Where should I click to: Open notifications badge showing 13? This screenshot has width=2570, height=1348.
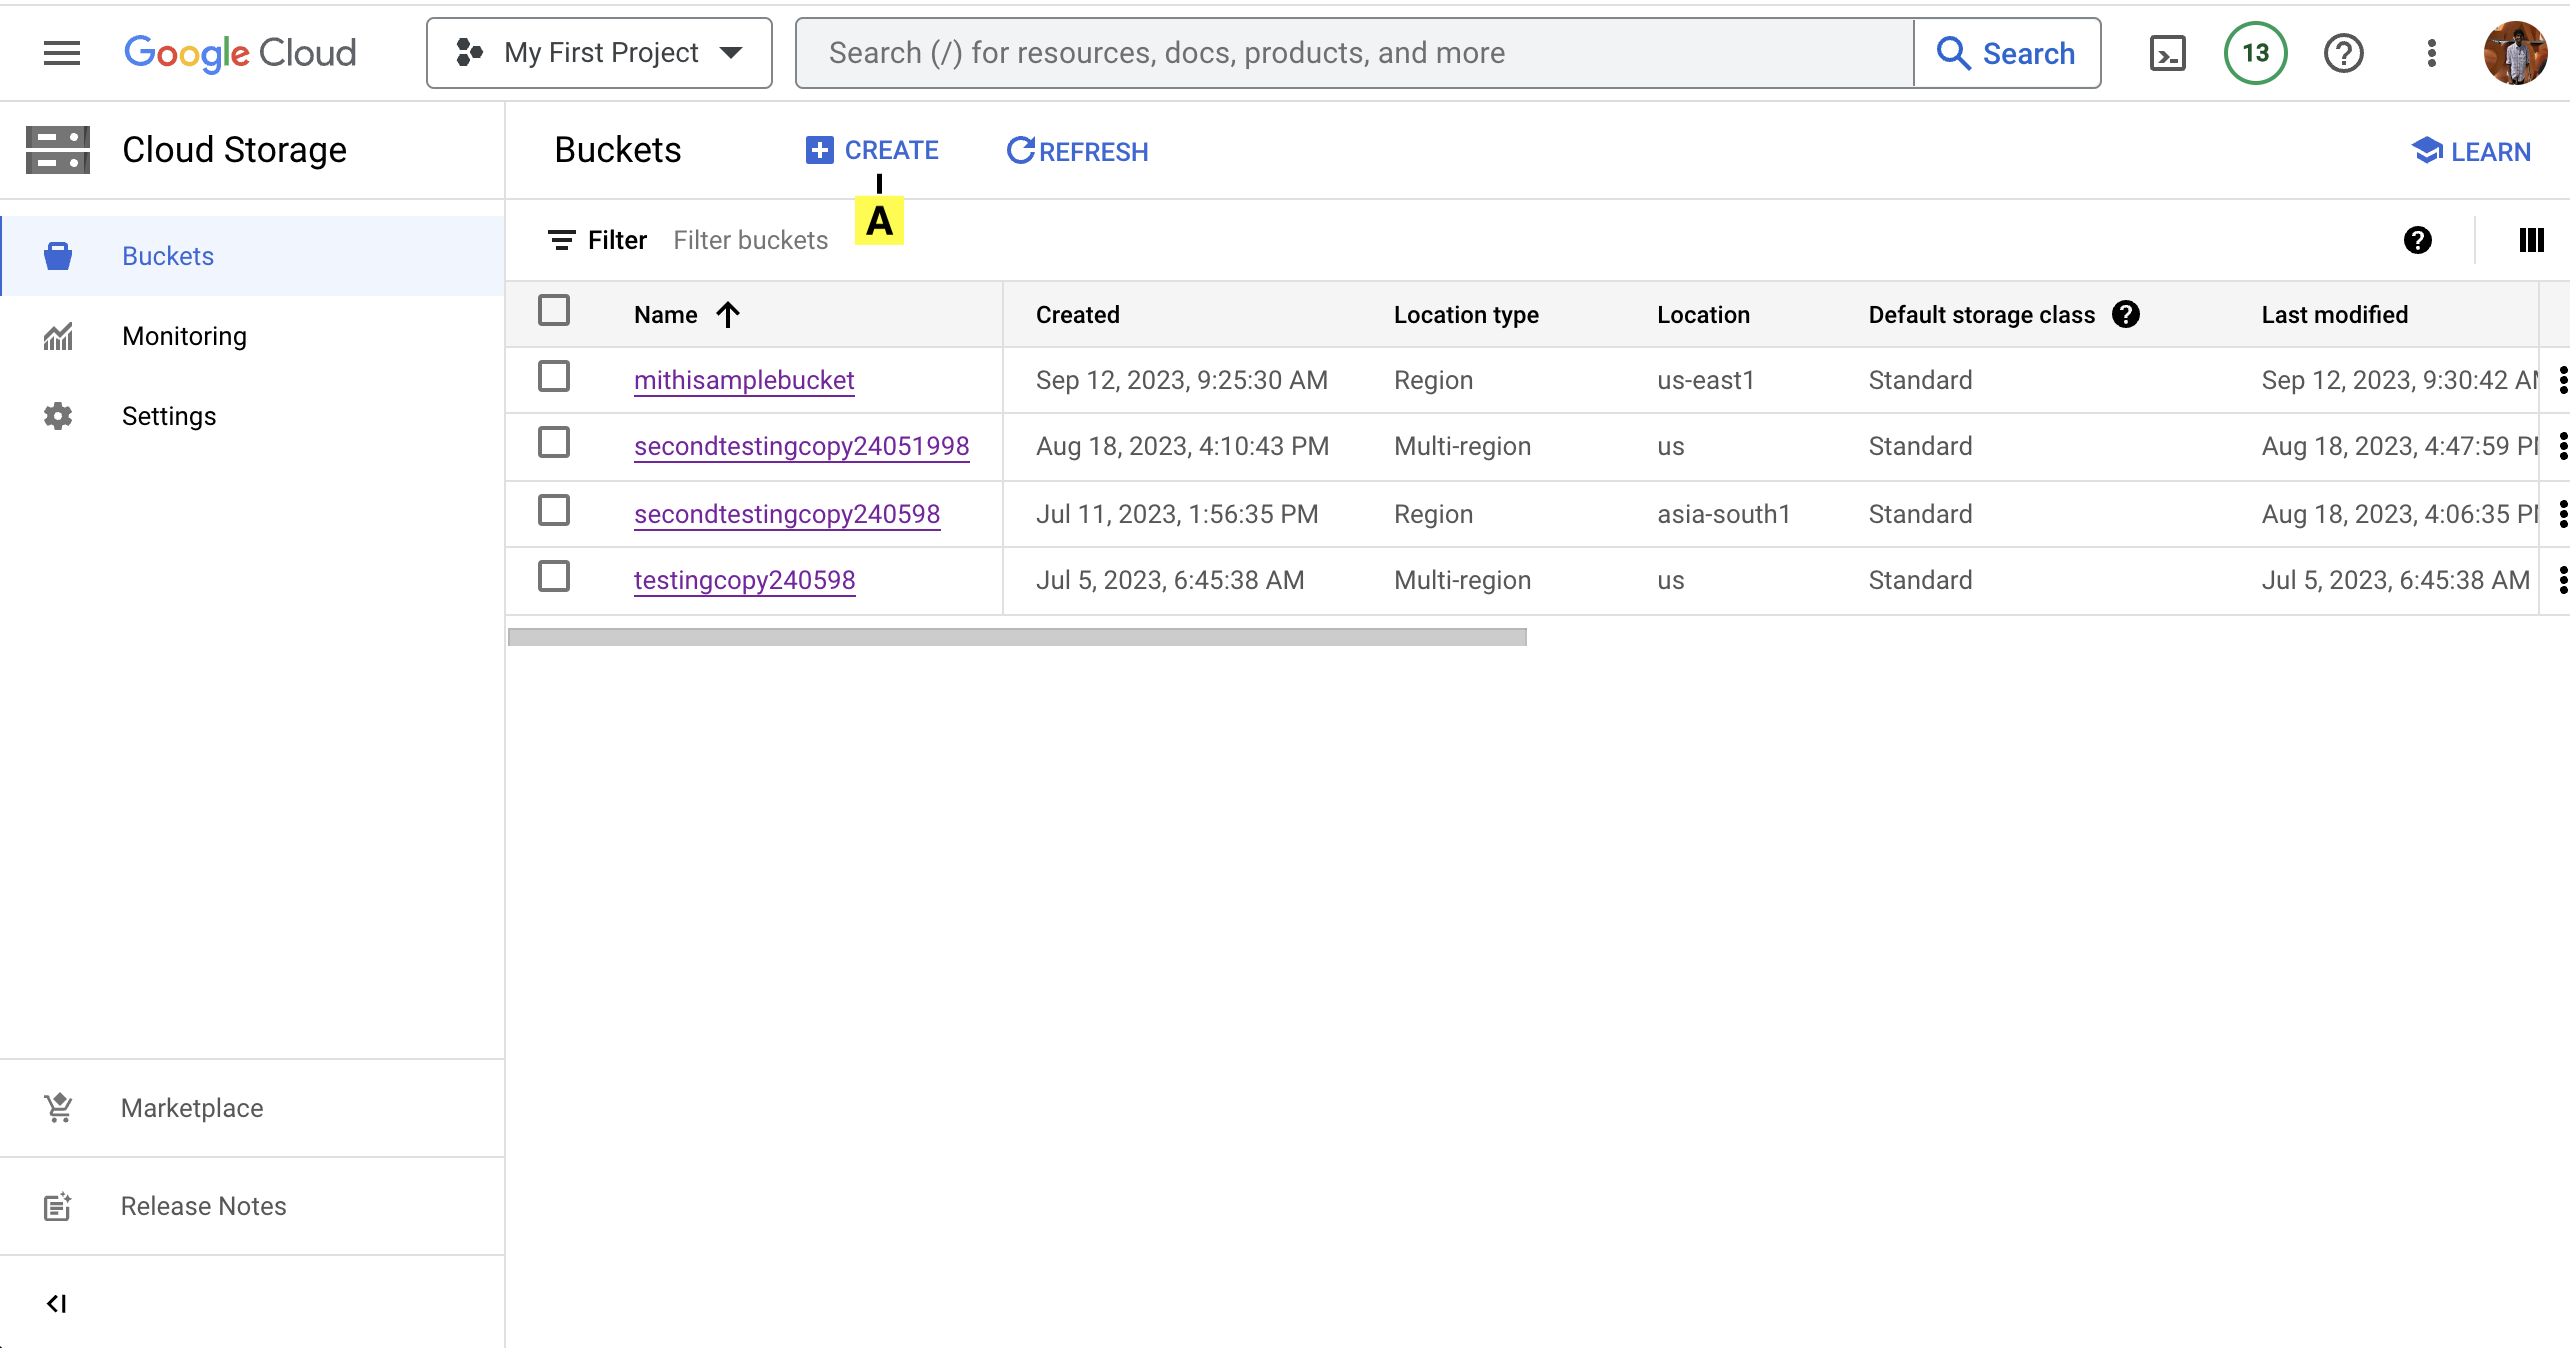tap(2255, 53)
